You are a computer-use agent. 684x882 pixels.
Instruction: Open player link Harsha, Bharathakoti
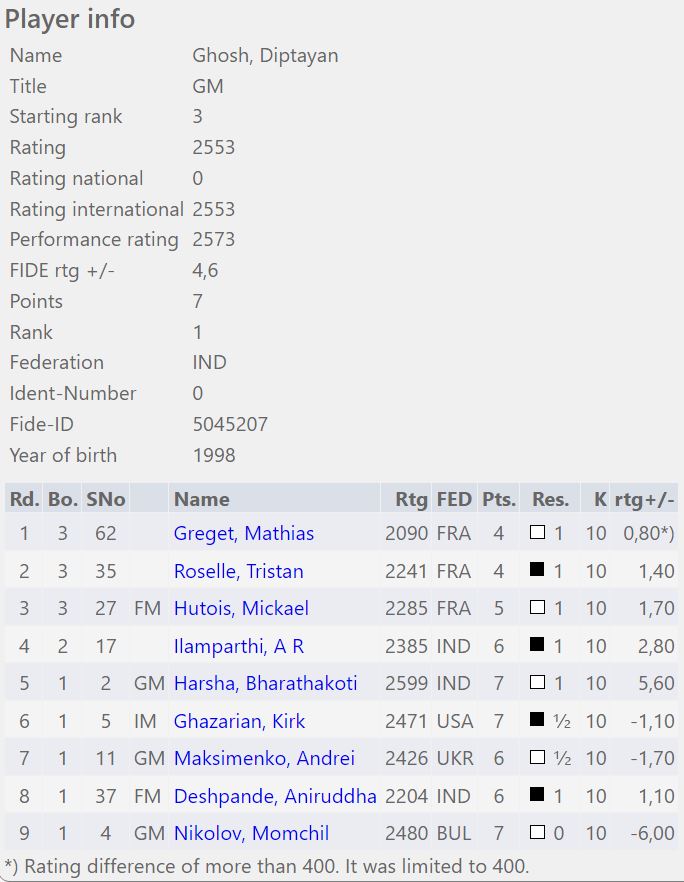coord(266,683)
